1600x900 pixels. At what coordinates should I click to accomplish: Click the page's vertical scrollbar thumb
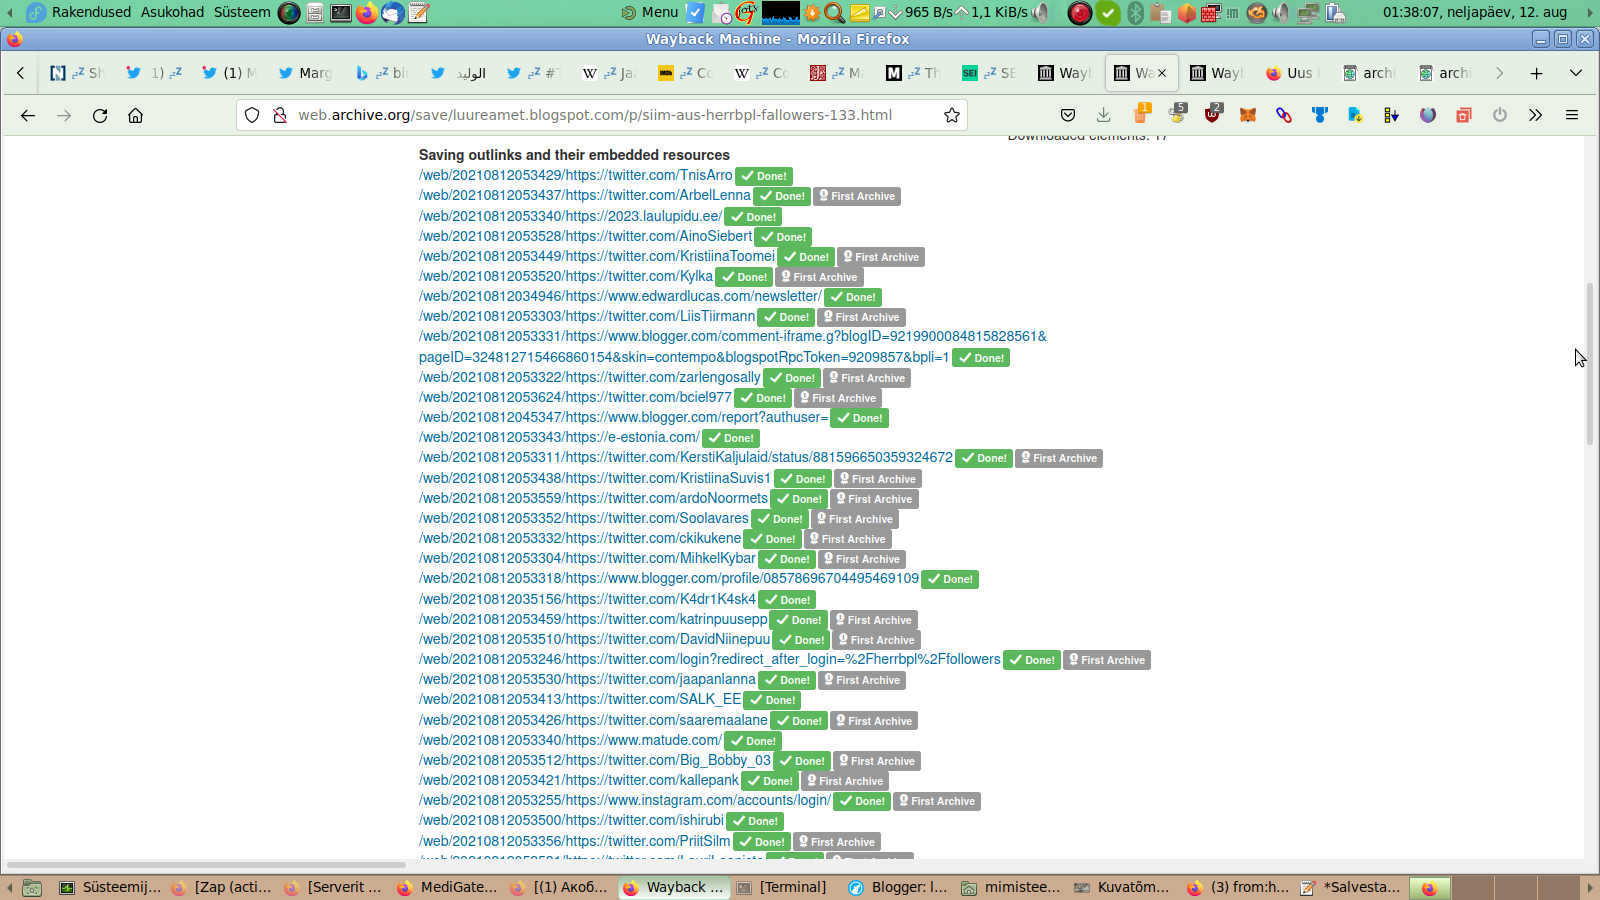point(1590,364)
